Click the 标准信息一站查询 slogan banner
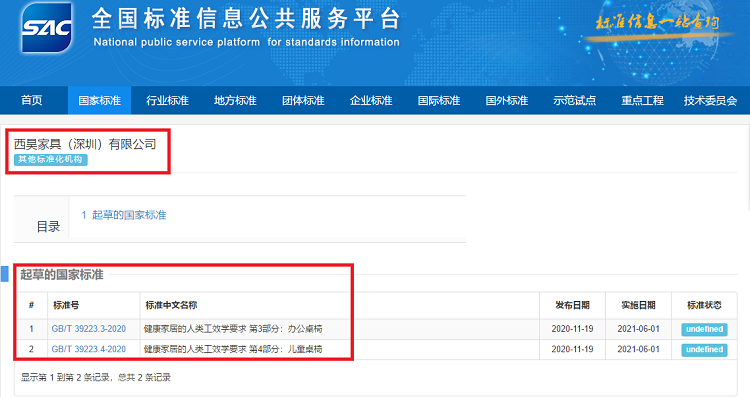 tap(657, 22)
